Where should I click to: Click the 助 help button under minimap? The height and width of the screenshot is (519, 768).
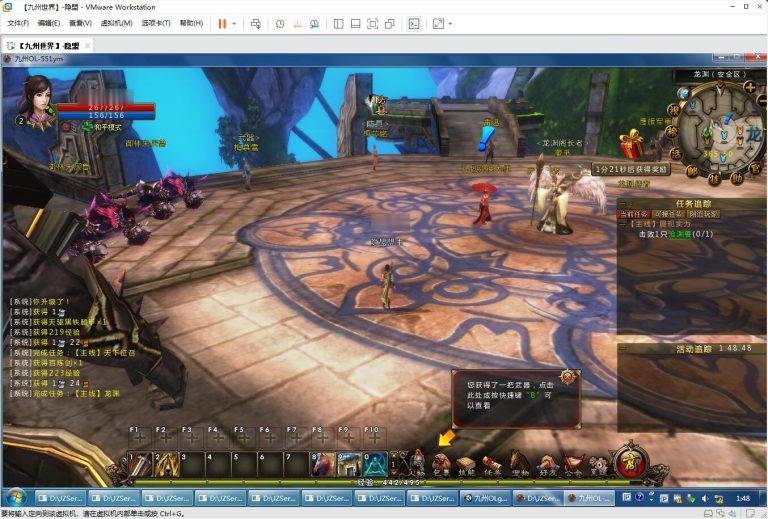pyautogui.click(x=736, y=178)
